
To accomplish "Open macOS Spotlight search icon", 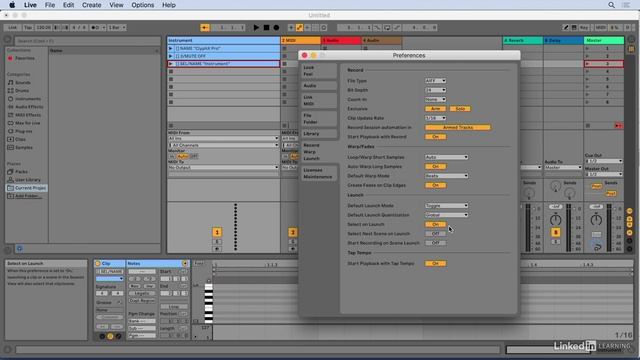I will 611,5.
